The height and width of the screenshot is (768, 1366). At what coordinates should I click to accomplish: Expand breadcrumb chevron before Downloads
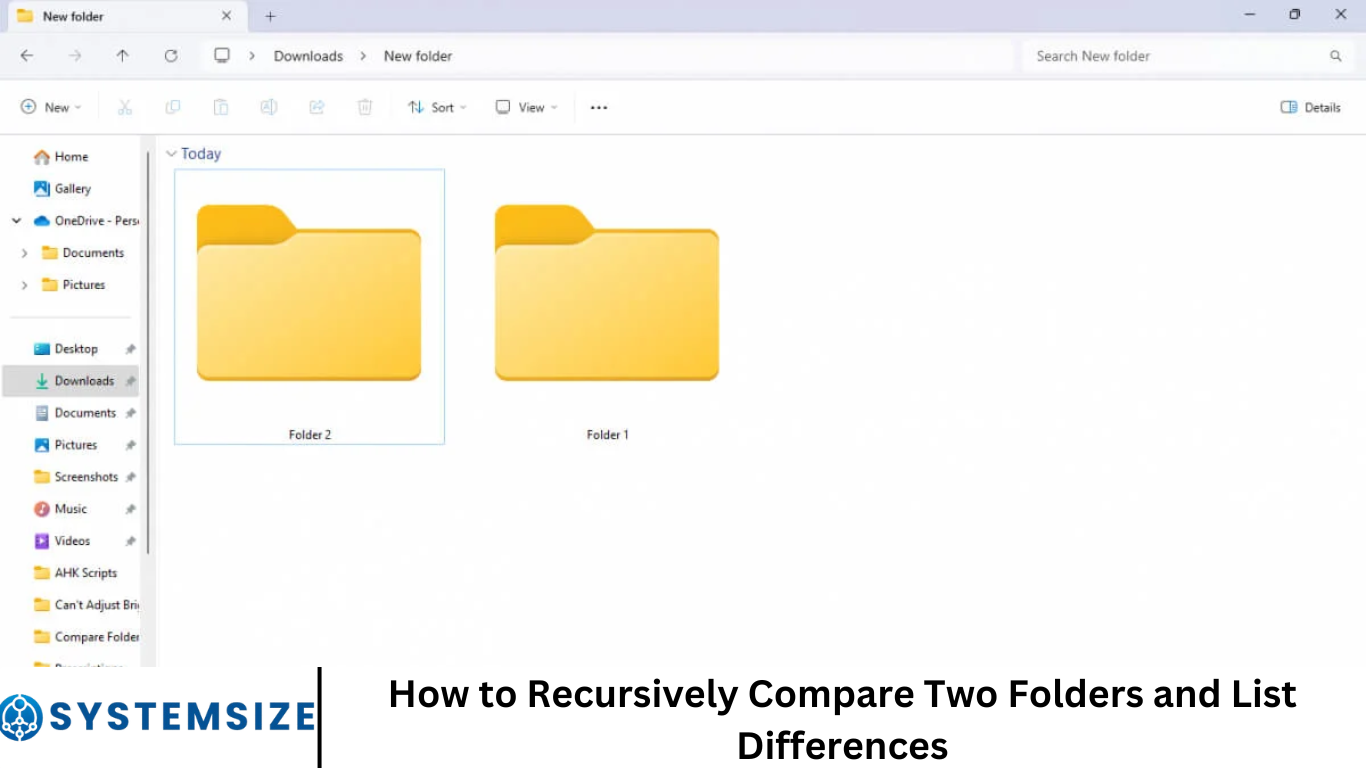pyautogui.click(x=252, y=56)
